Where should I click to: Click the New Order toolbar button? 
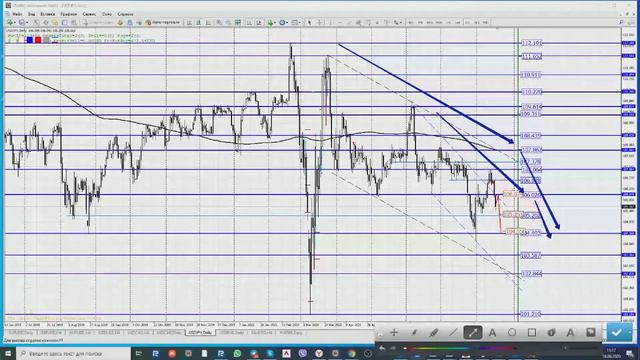click(x=98, y=22)
